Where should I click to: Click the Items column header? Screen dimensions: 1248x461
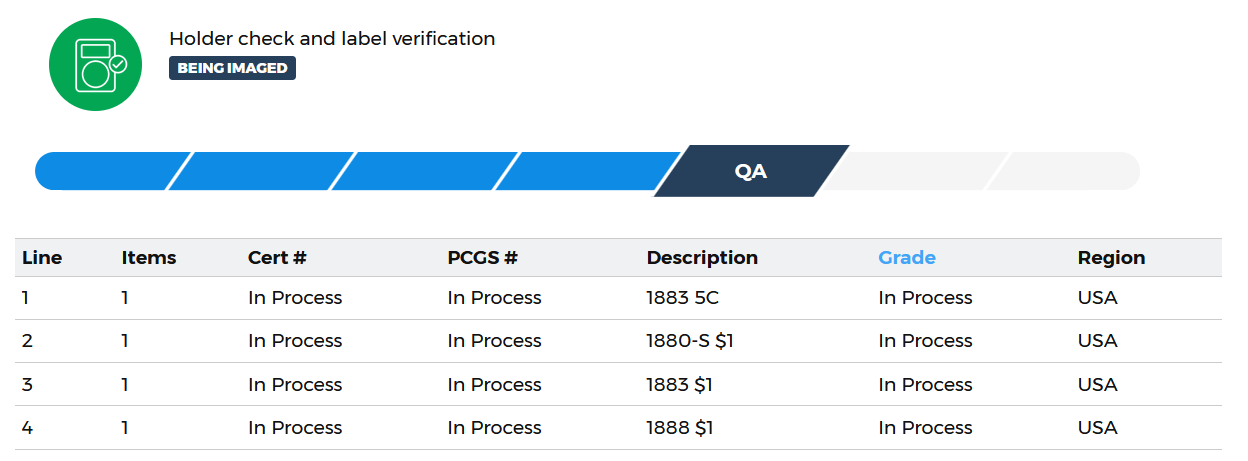tap(149, 258)
